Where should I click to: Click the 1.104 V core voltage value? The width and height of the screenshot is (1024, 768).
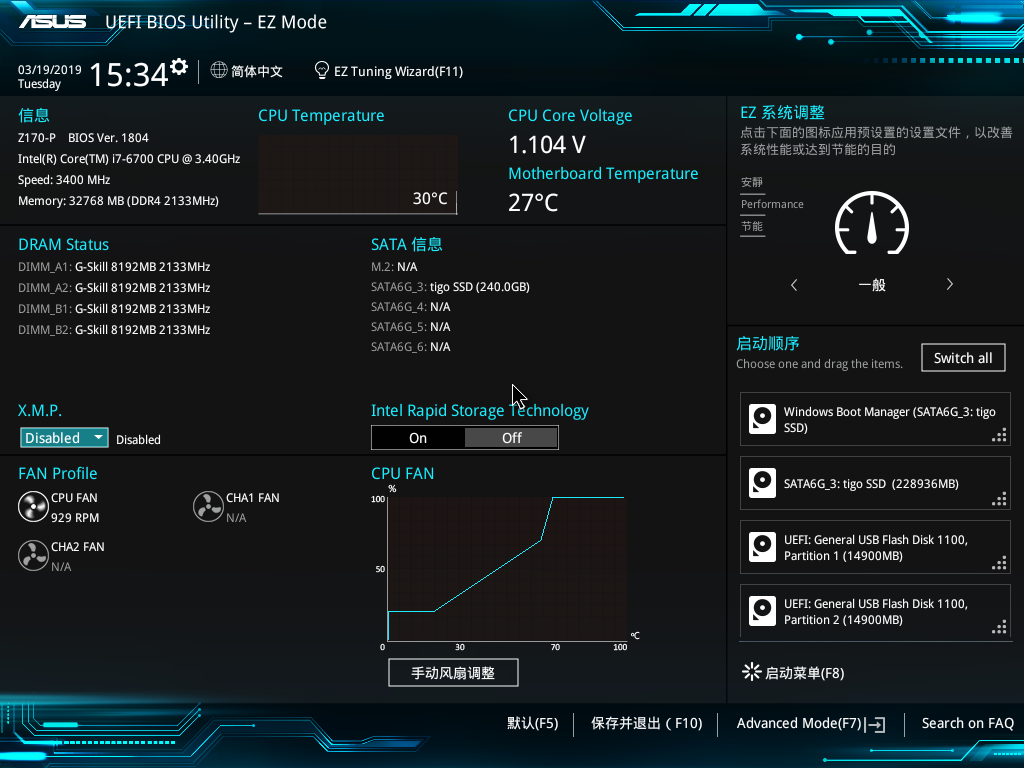[x=547, y=145]
